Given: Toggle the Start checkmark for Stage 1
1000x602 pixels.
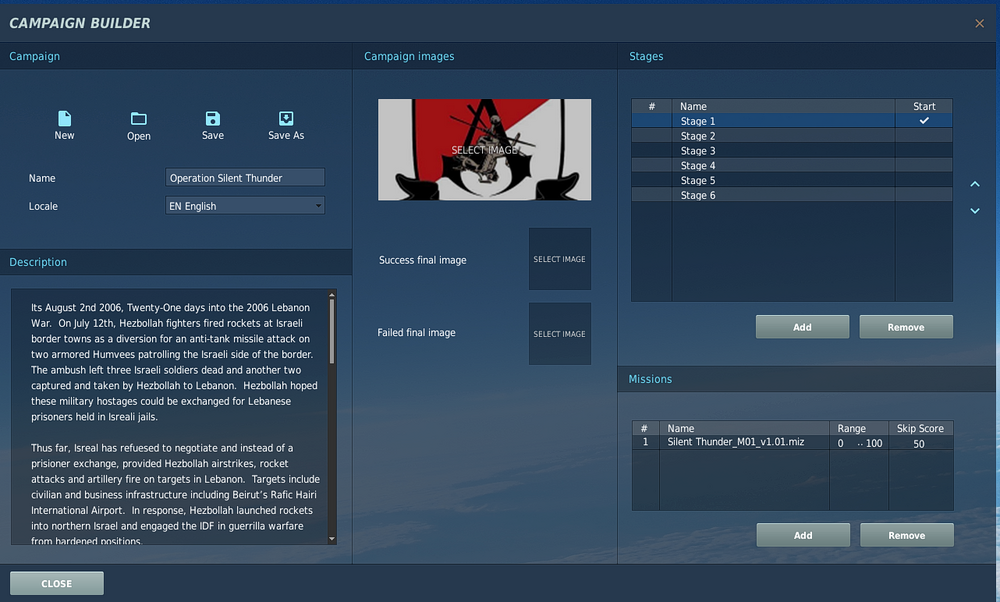Looking at the screenshot, I should coord(924,121).
